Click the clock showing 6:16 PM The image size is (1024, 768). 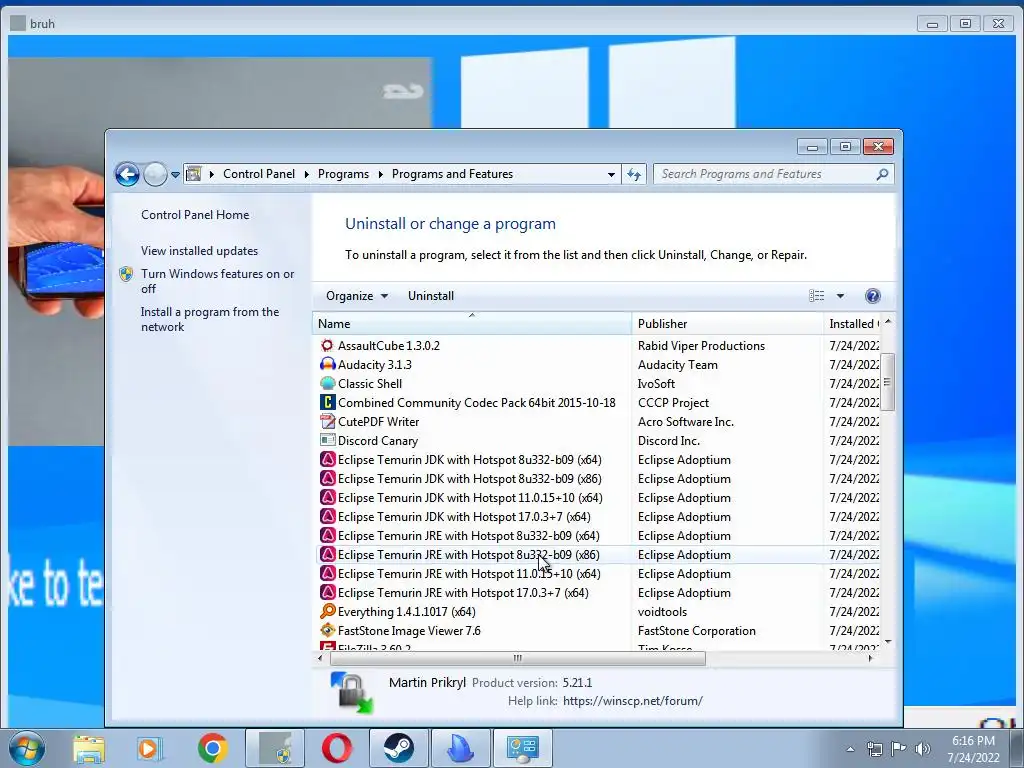pos(973,741)
